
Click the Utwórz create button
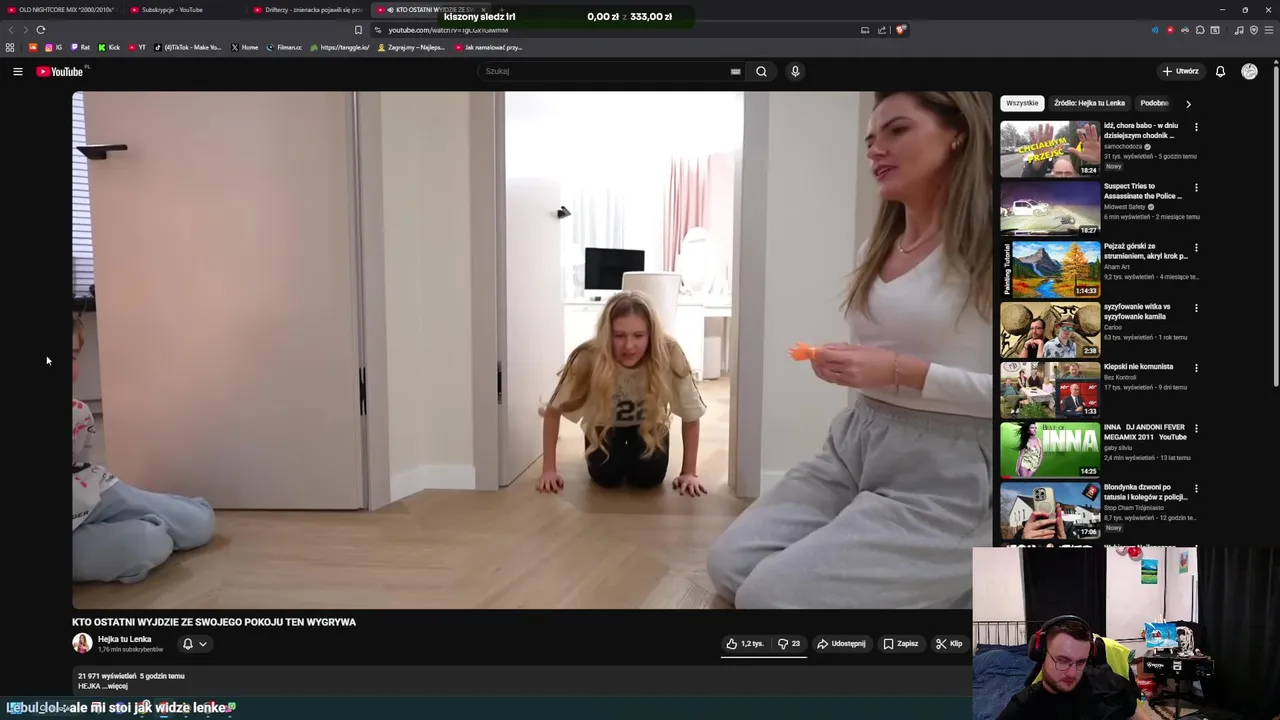tap(1181, 71)
